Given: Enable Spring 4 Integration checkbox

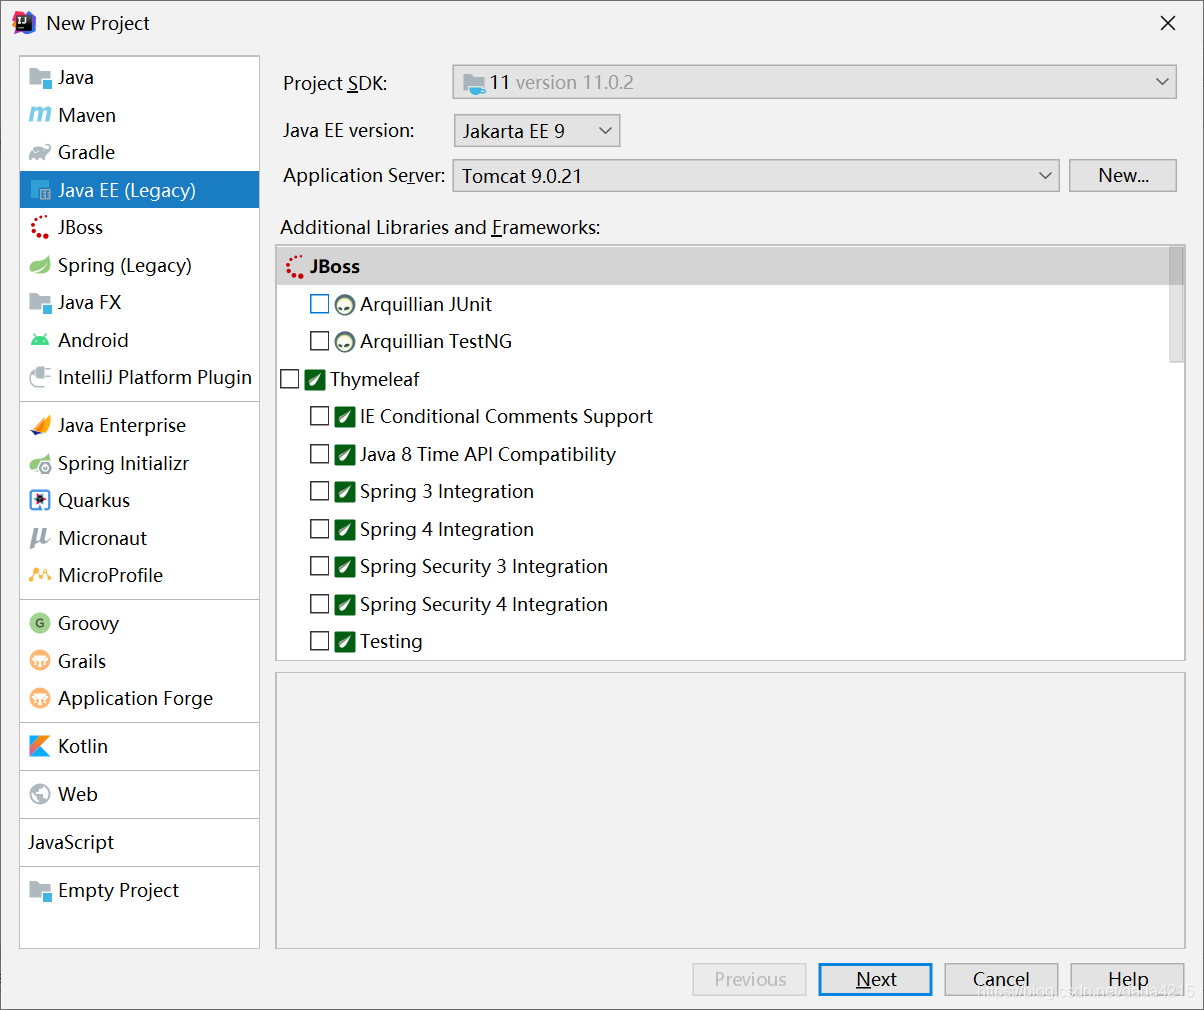Looking at the screenshot, I should pos(319,529).
